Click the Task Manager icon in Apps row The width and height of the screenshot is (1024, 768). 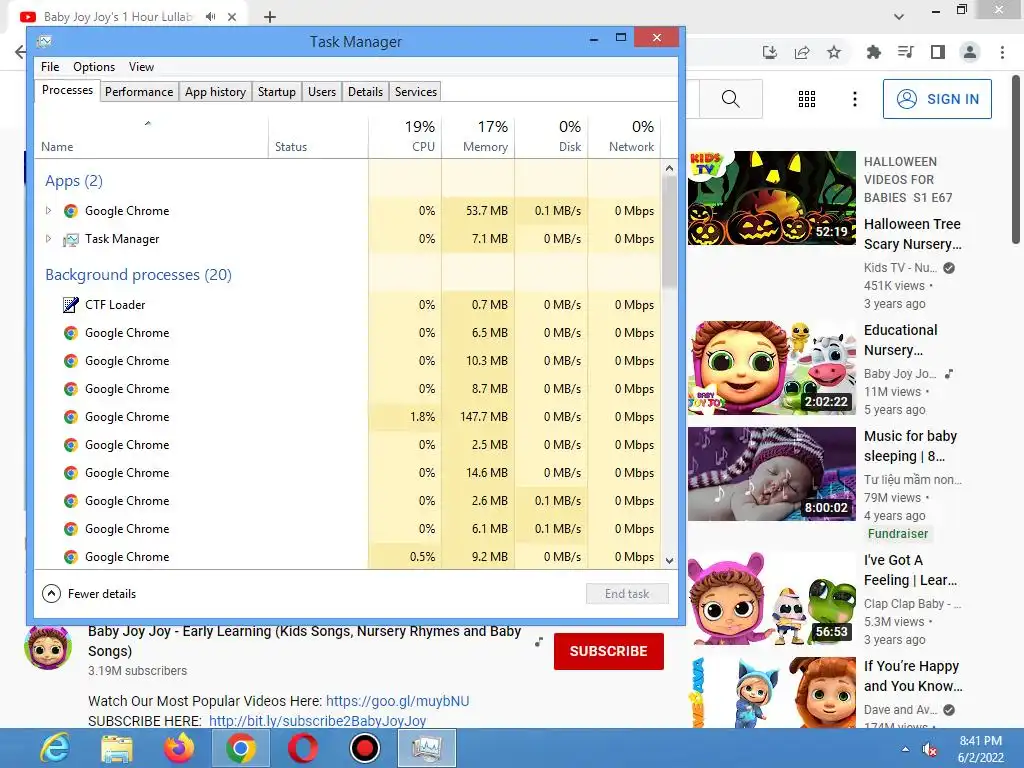71,239
